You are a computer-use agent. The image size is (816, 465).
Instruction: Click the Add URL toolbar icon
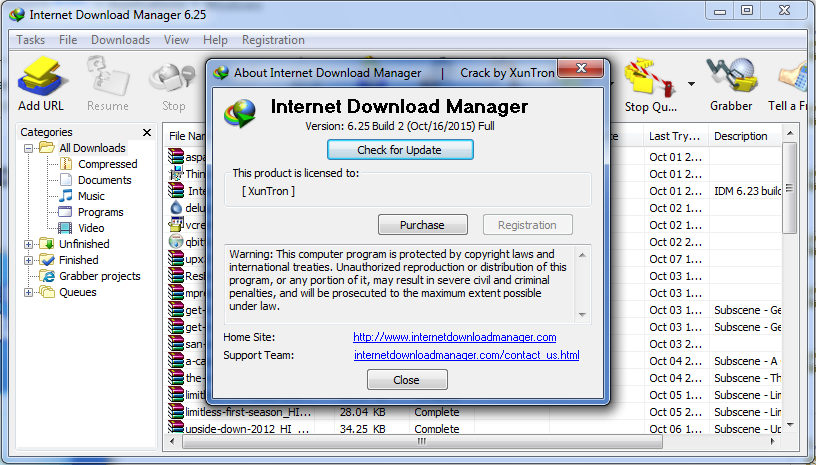point(41,84)
